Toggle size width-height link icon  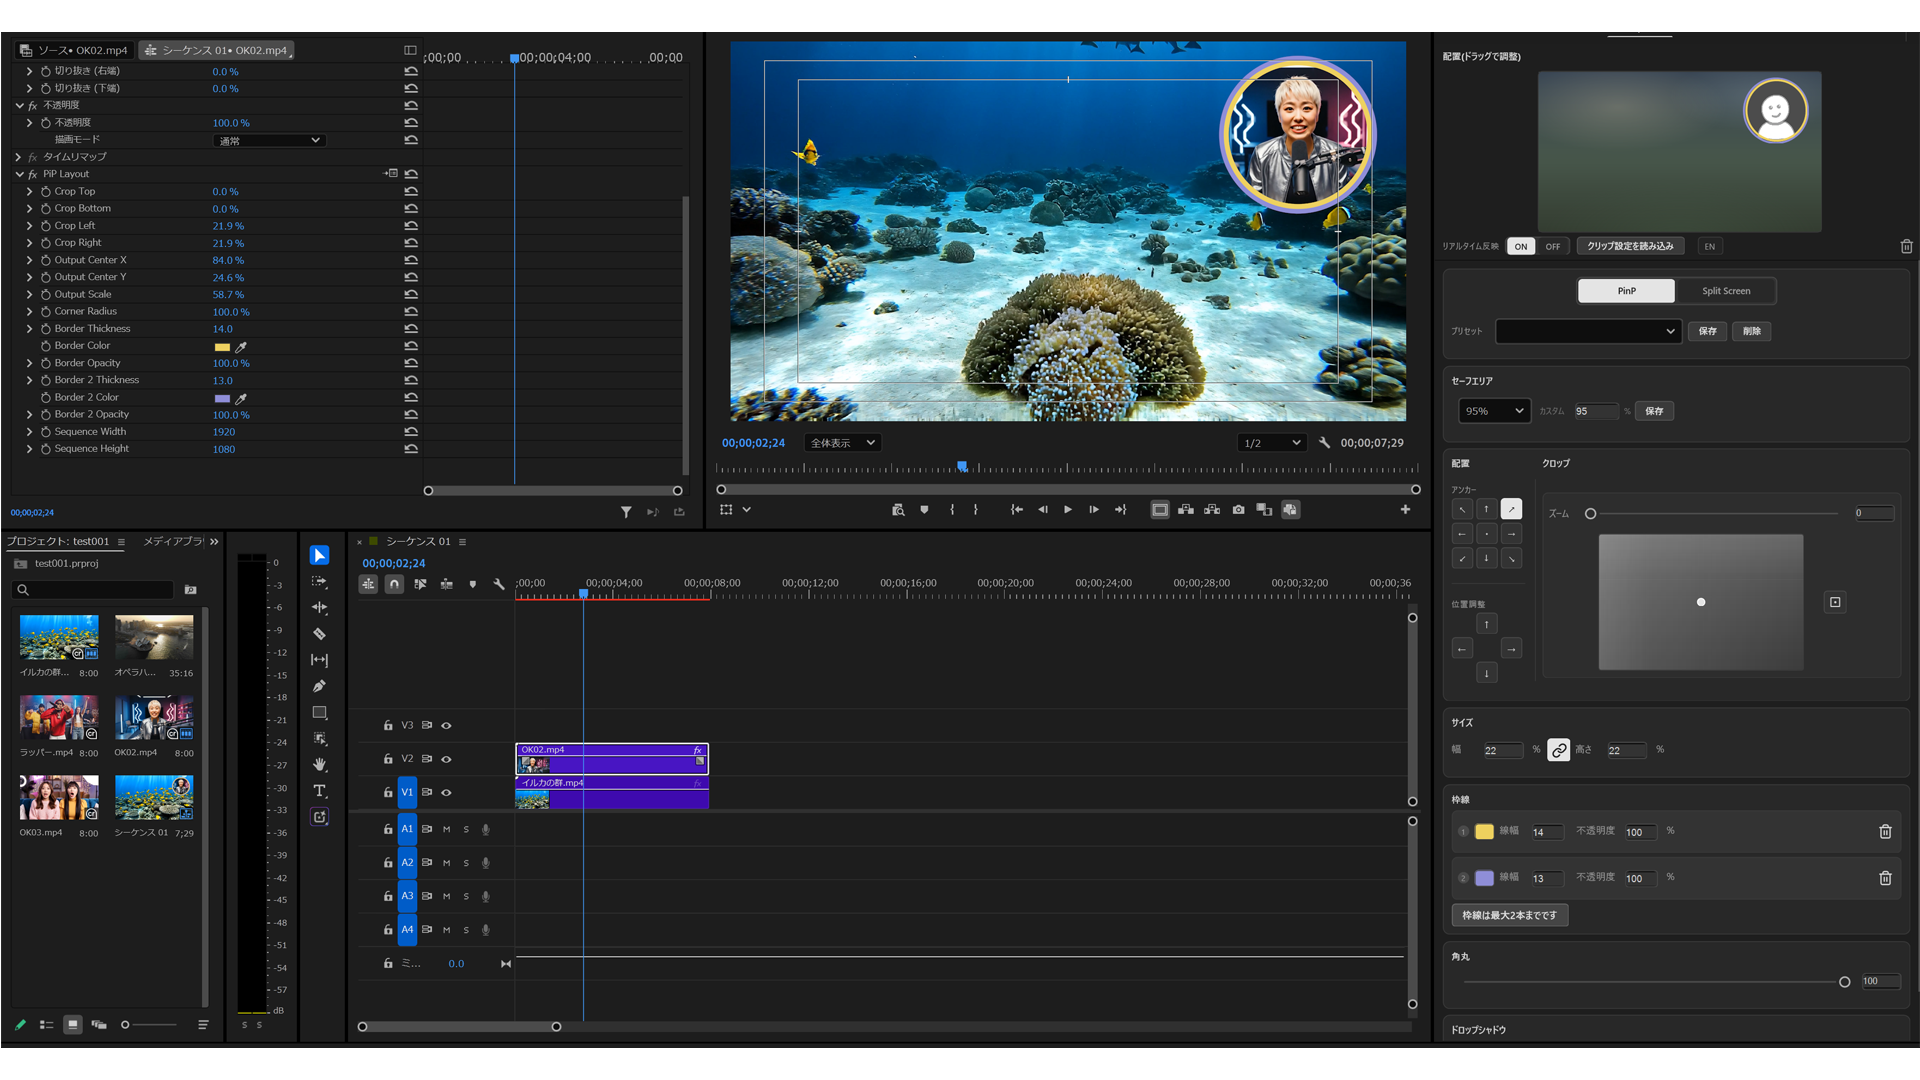tap(1559, 750)
